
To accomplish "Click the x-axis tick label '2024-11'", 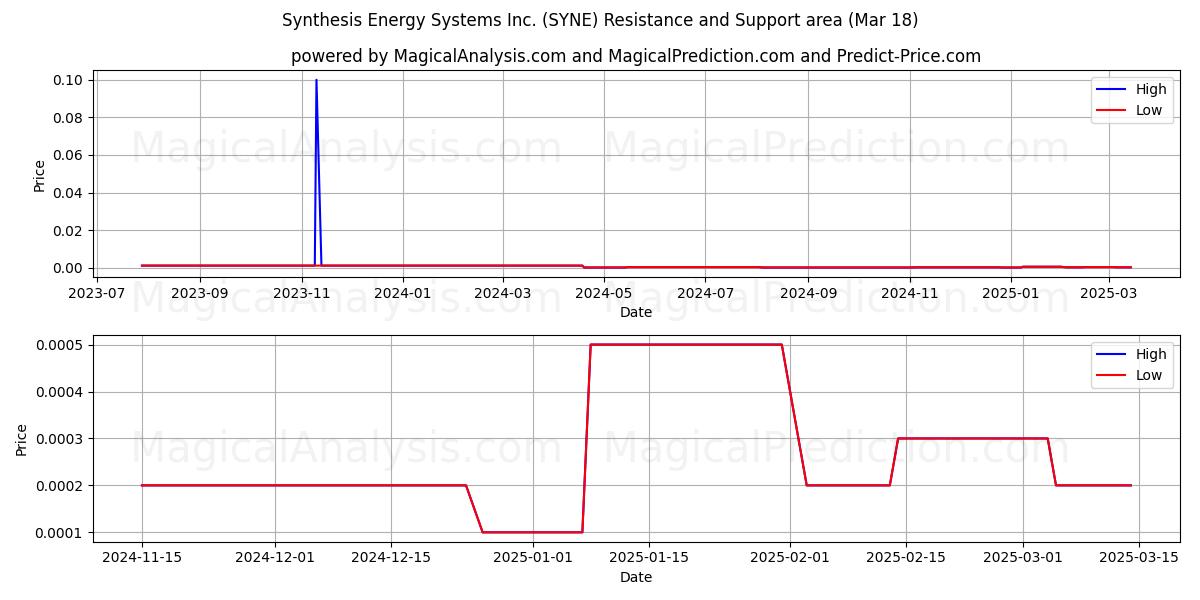I will 910,293.
